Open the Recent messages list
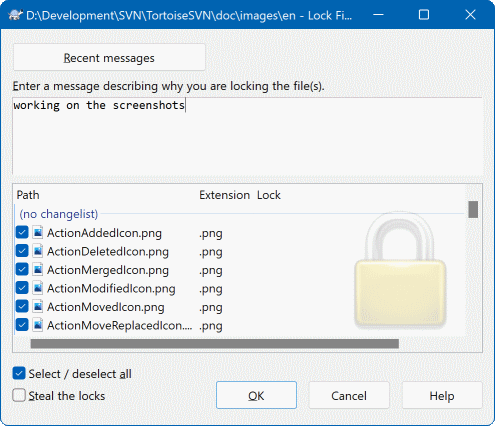 pyautogui.click(x=109, y=58)
